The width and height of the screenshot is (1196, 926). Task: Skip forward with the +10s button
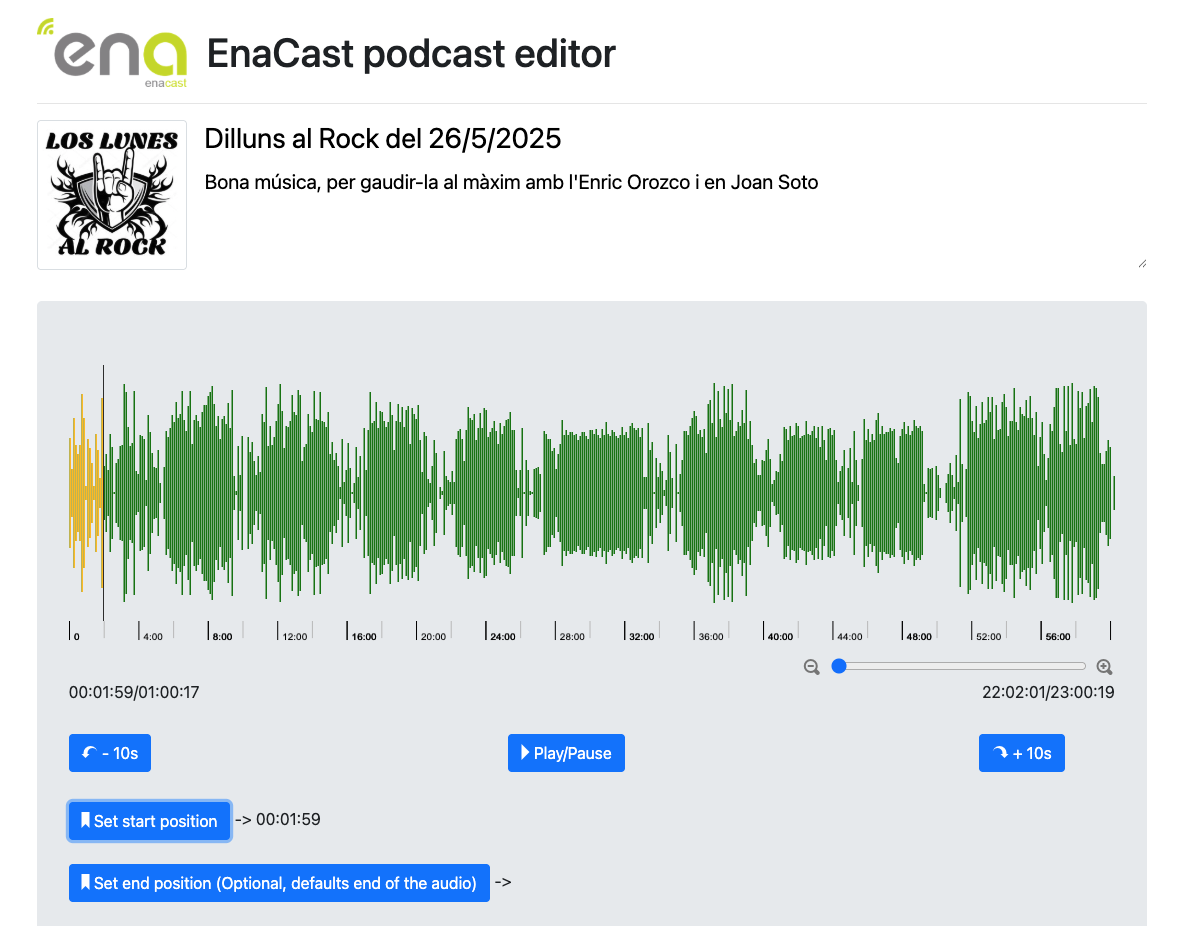point(1021,753)
